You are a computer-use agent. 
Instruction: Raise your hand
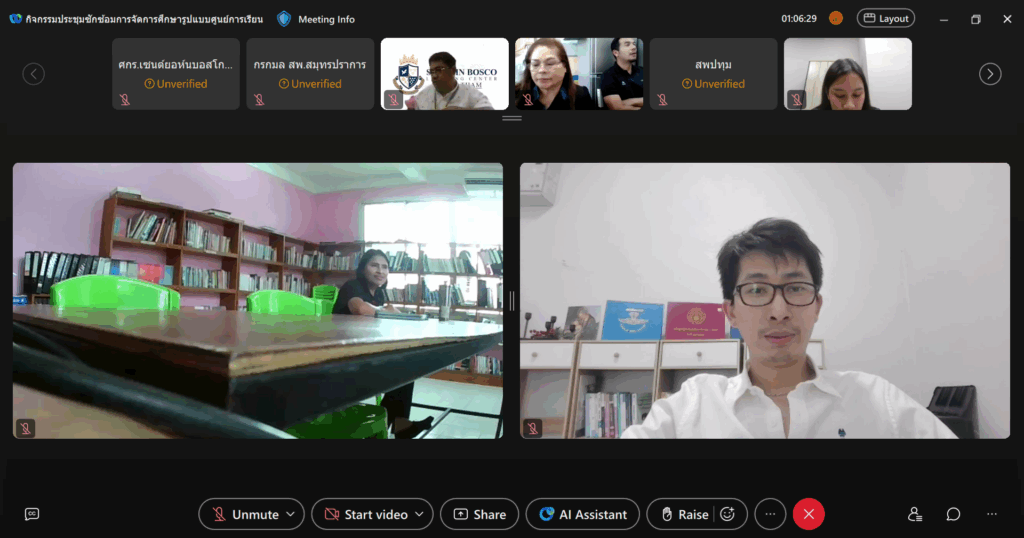(683, 514)
